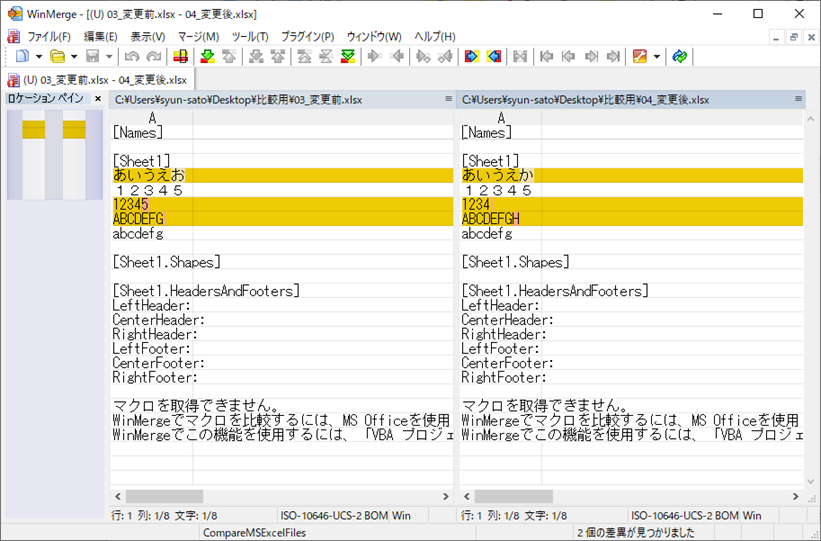Close the Location Pane
Screen dimensions: 821x541
(98, 99)
